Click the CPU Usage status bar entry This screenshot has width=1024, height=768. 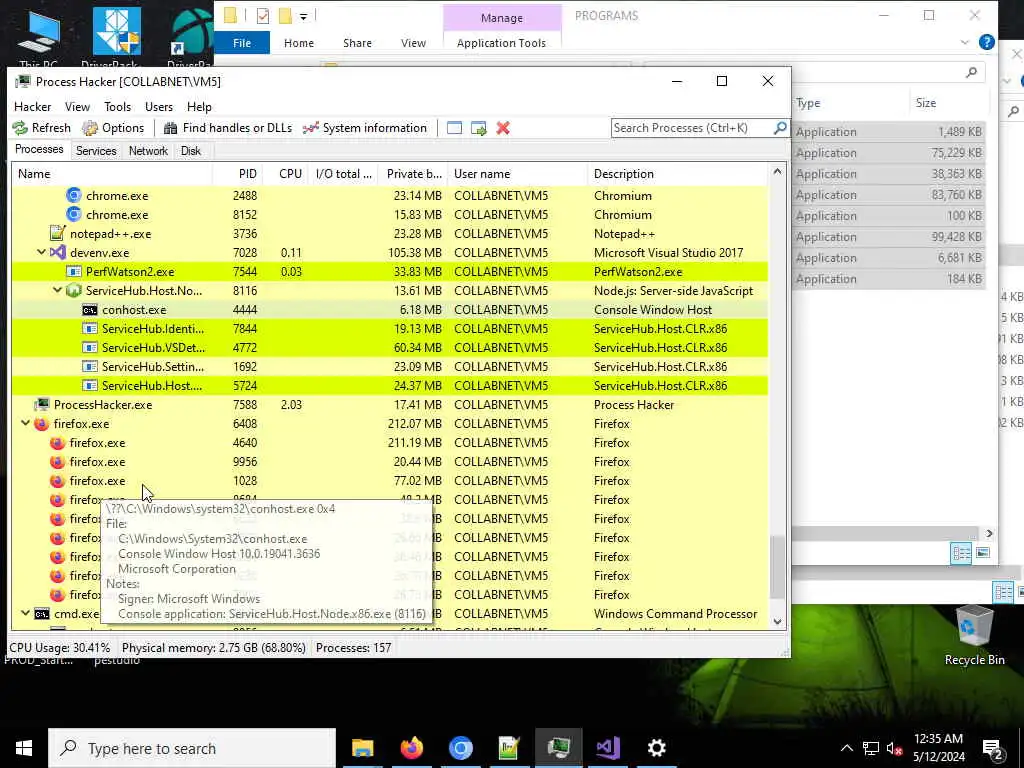click(59, 648)
